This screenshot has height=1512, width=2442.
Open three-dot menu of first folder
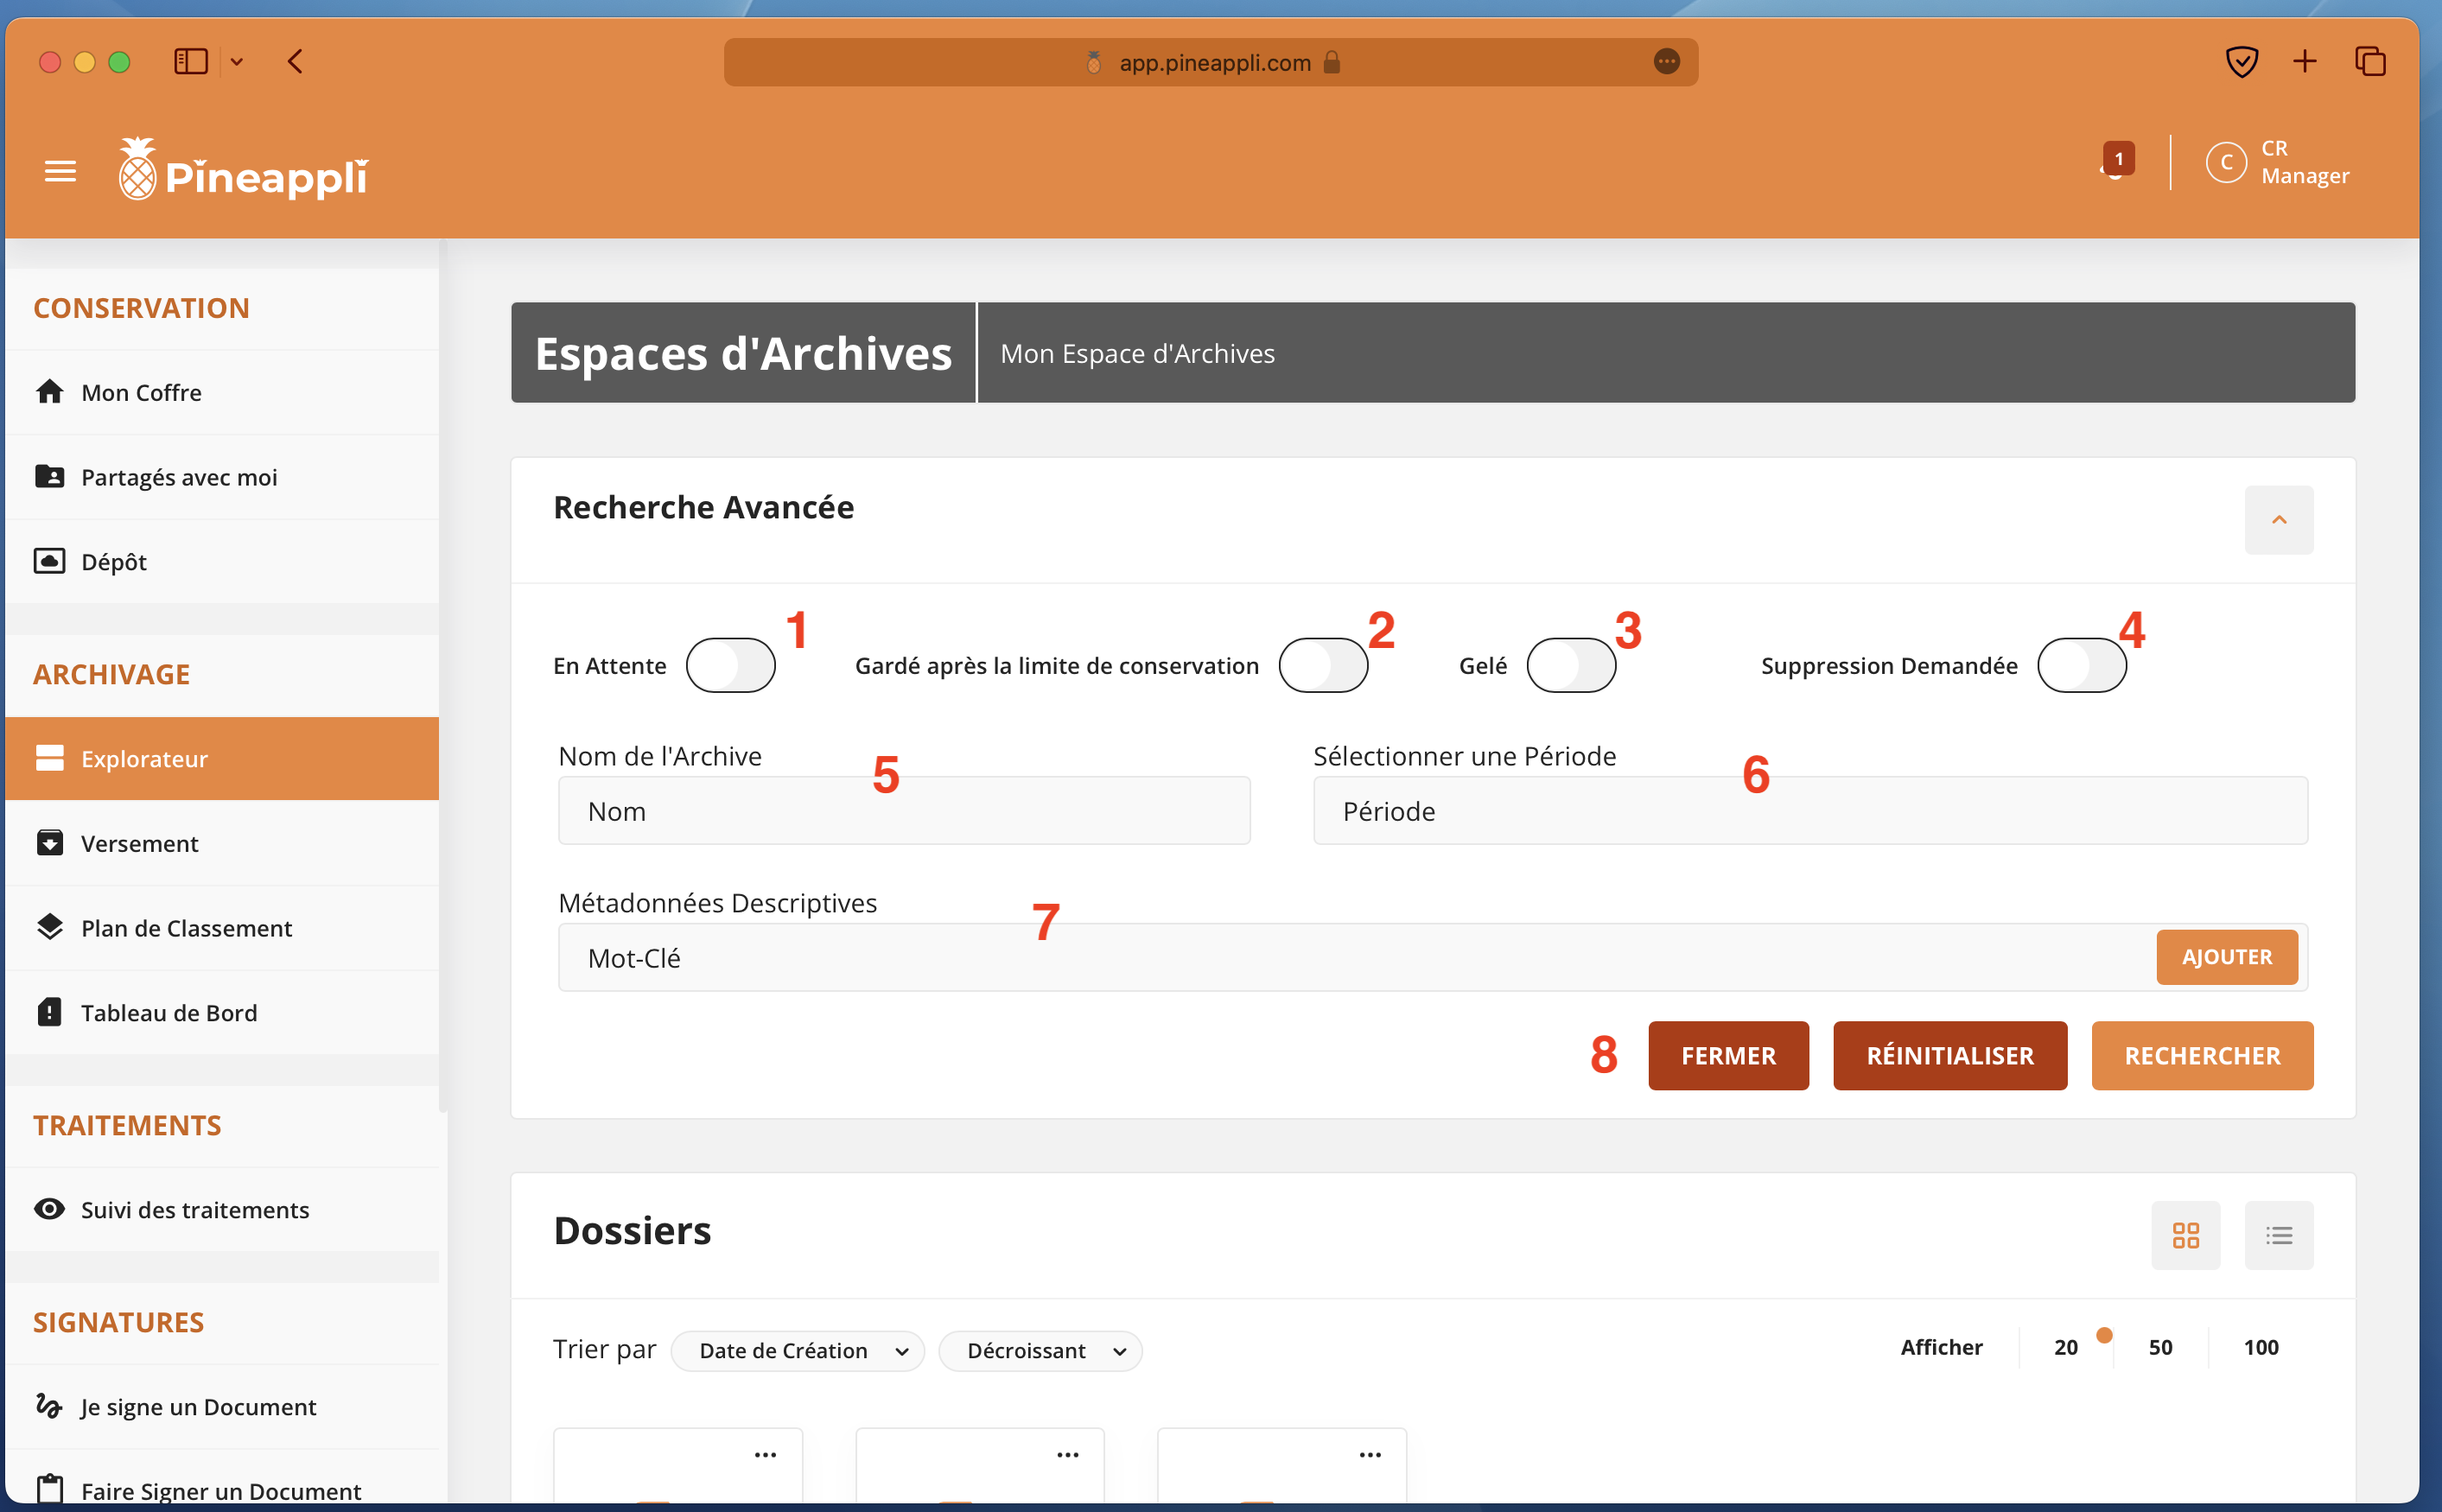pos(765,1455)
